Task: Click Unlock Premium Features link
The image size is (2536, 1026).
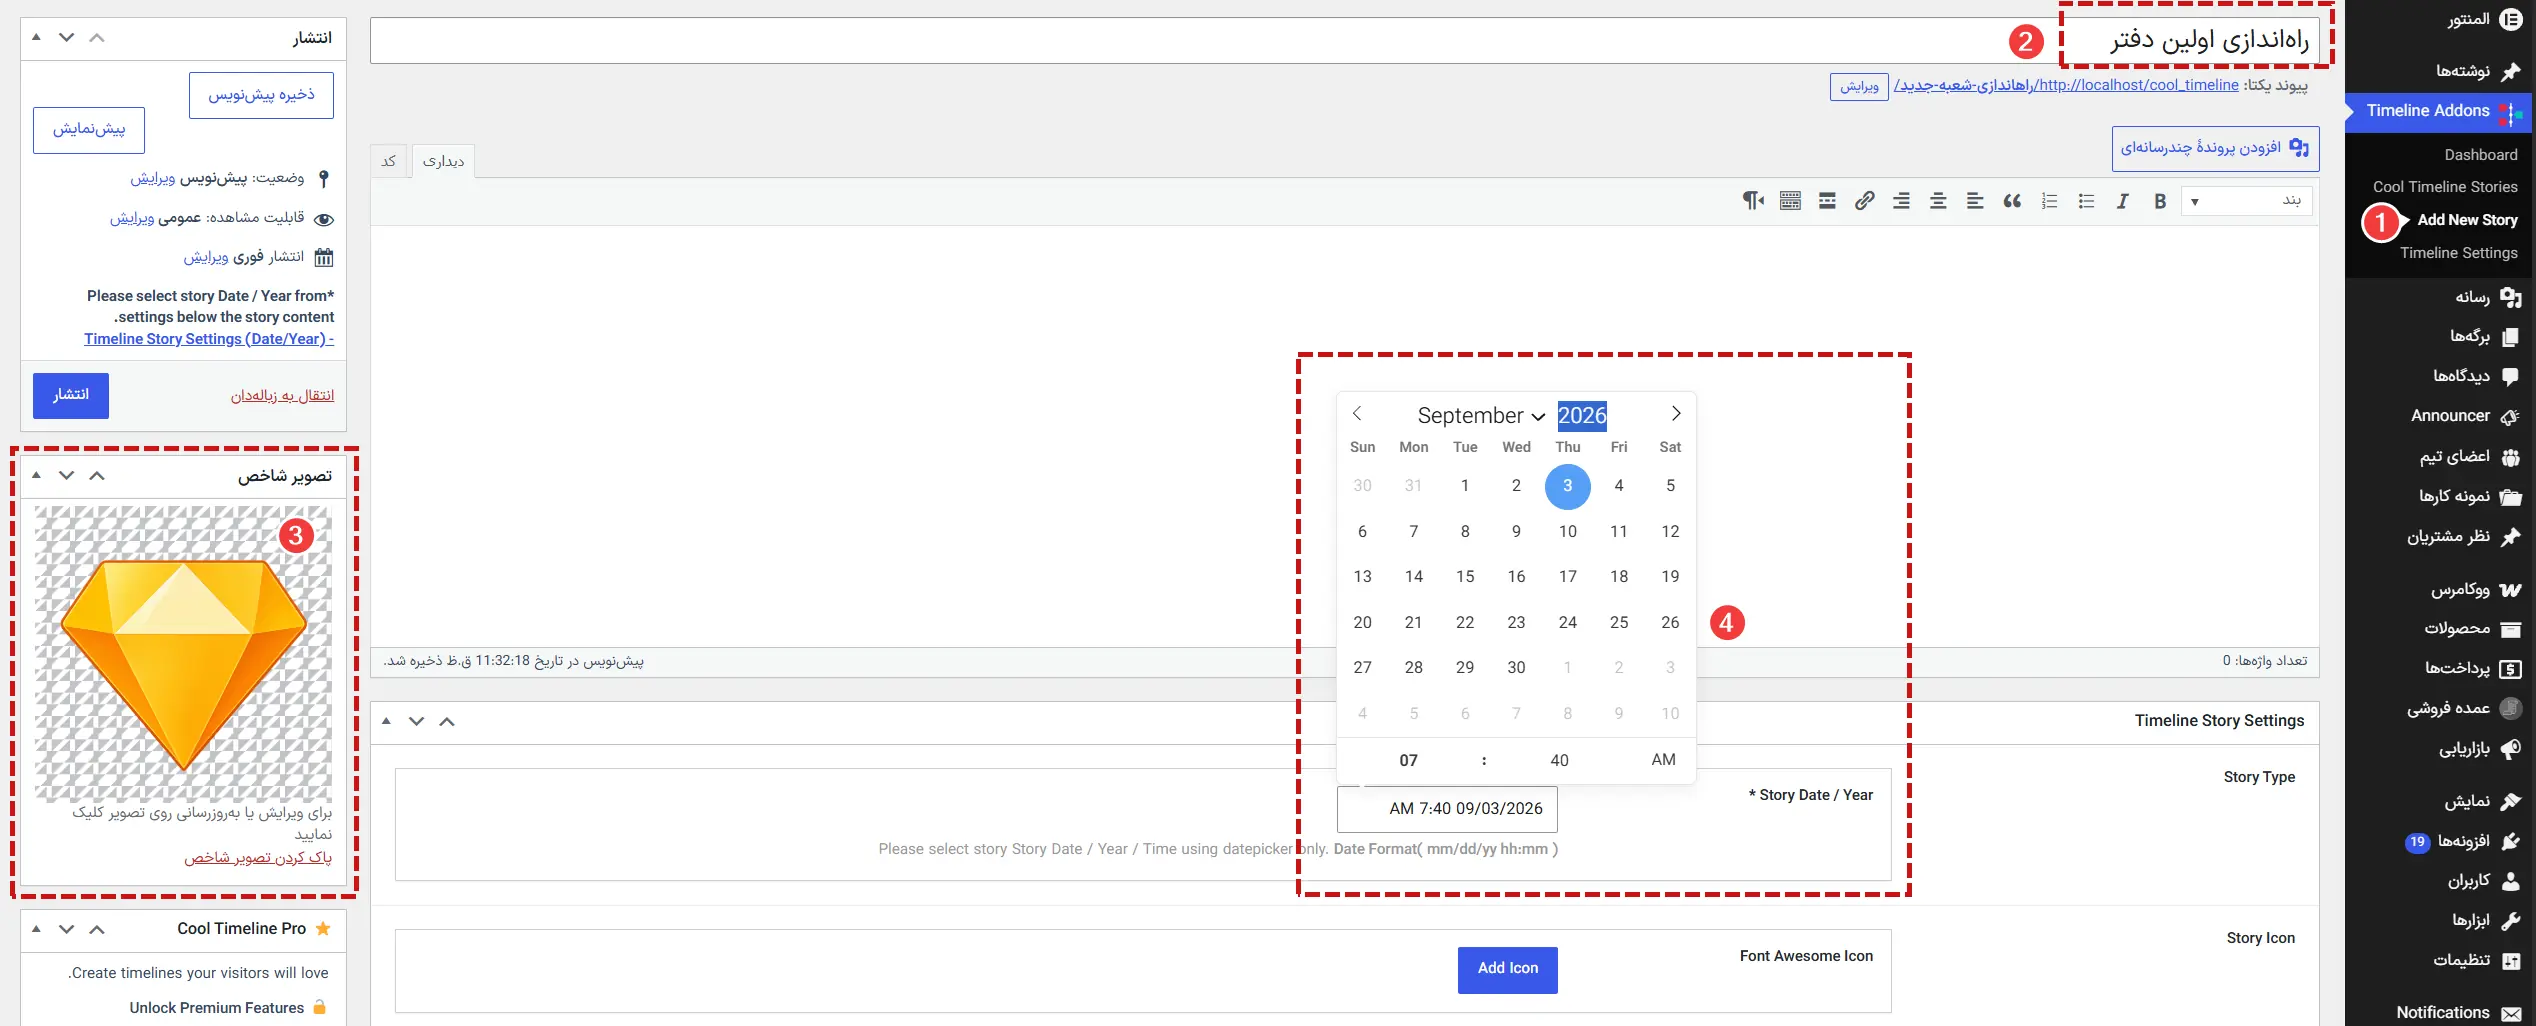Action: [217, 1008]
